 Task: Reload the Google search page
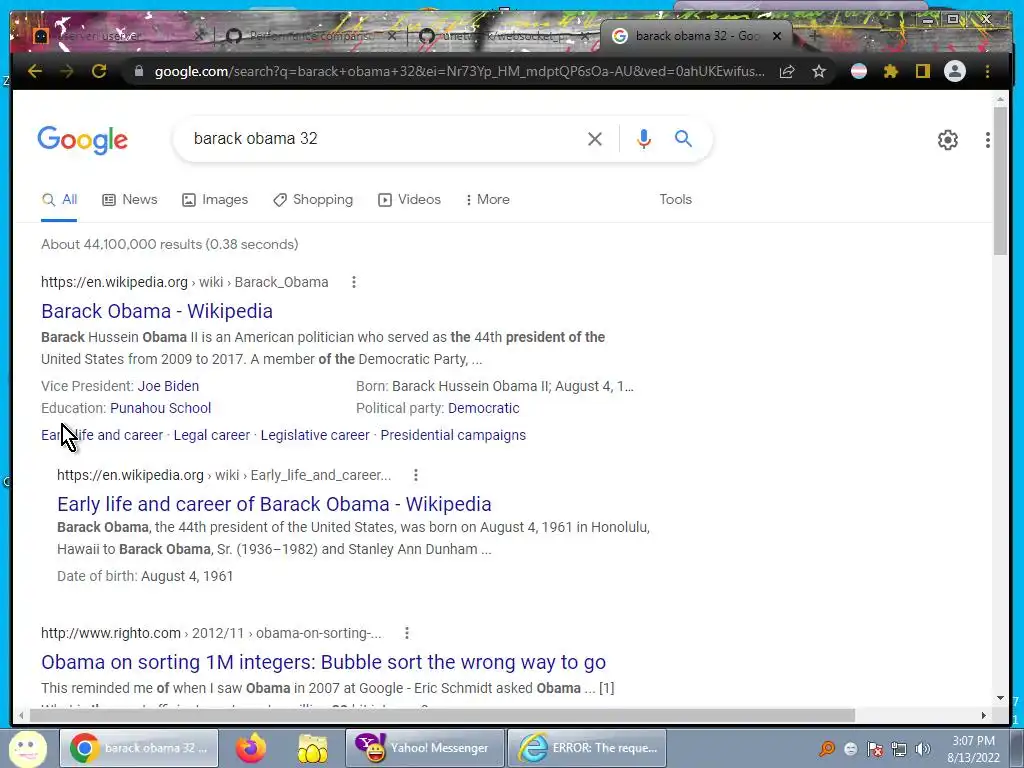tap(99, 71)
